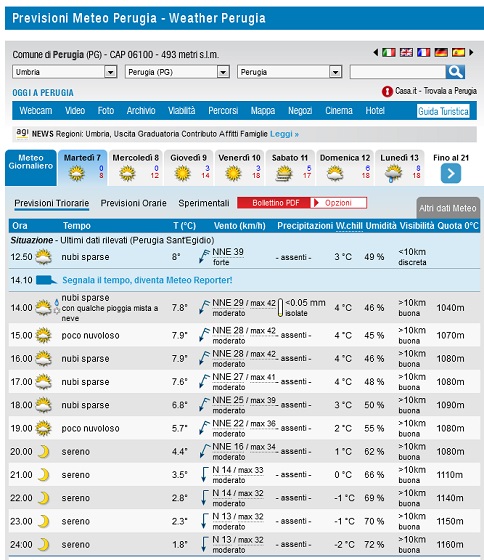Switch to Sperimentali forecasts
Screen dimensions: 484x560
pyautogui.click(x=204, y=203)
